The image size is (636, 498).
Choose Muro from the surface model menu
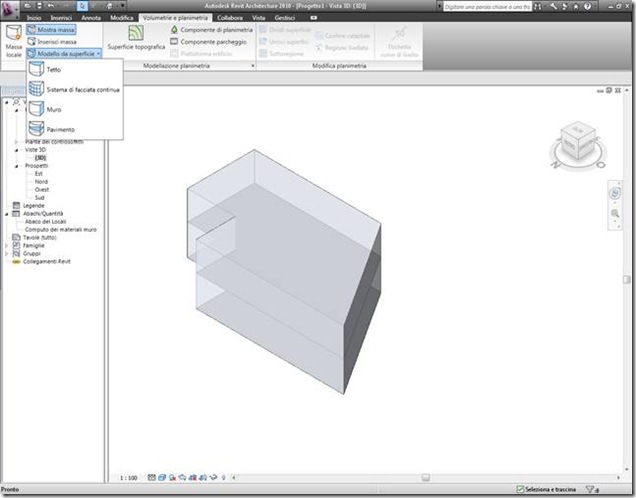click(x=75, y=109)
